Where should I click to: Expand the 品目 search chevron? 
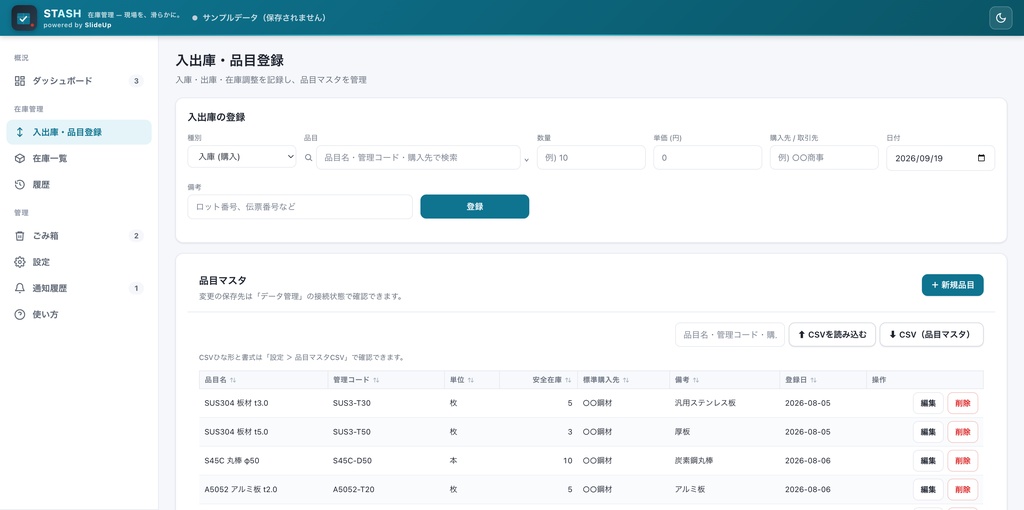pyautogui.click(x=526, y=159)
